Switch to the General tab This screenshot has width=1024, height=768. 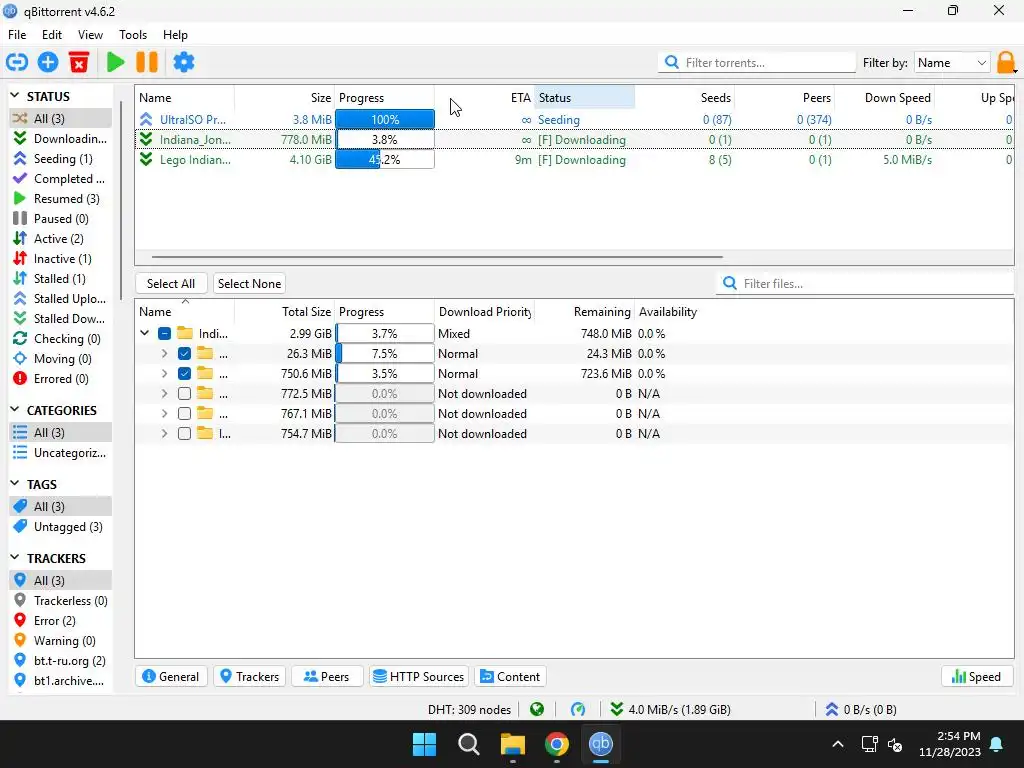coord(171,677)
